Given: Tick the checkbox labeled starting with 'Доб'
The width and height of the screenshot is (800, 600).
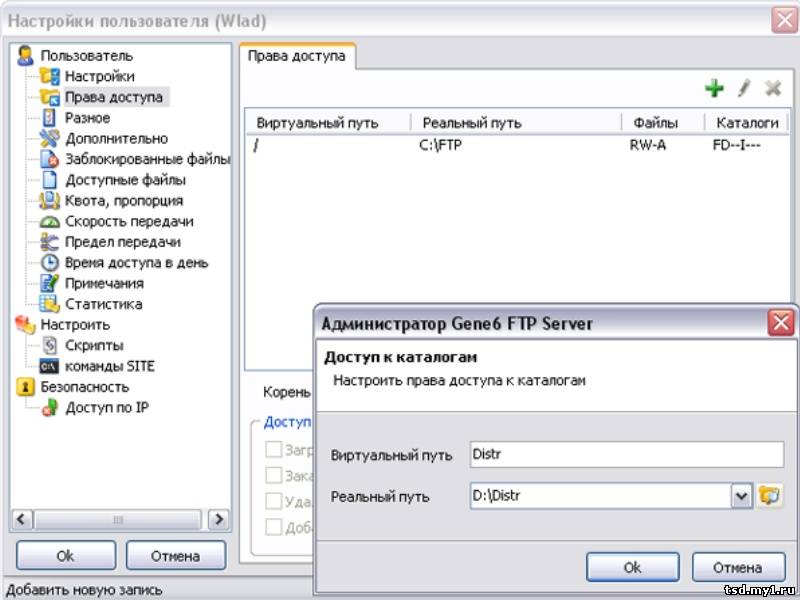Looking at the screenshot, I should click(273, 527).
